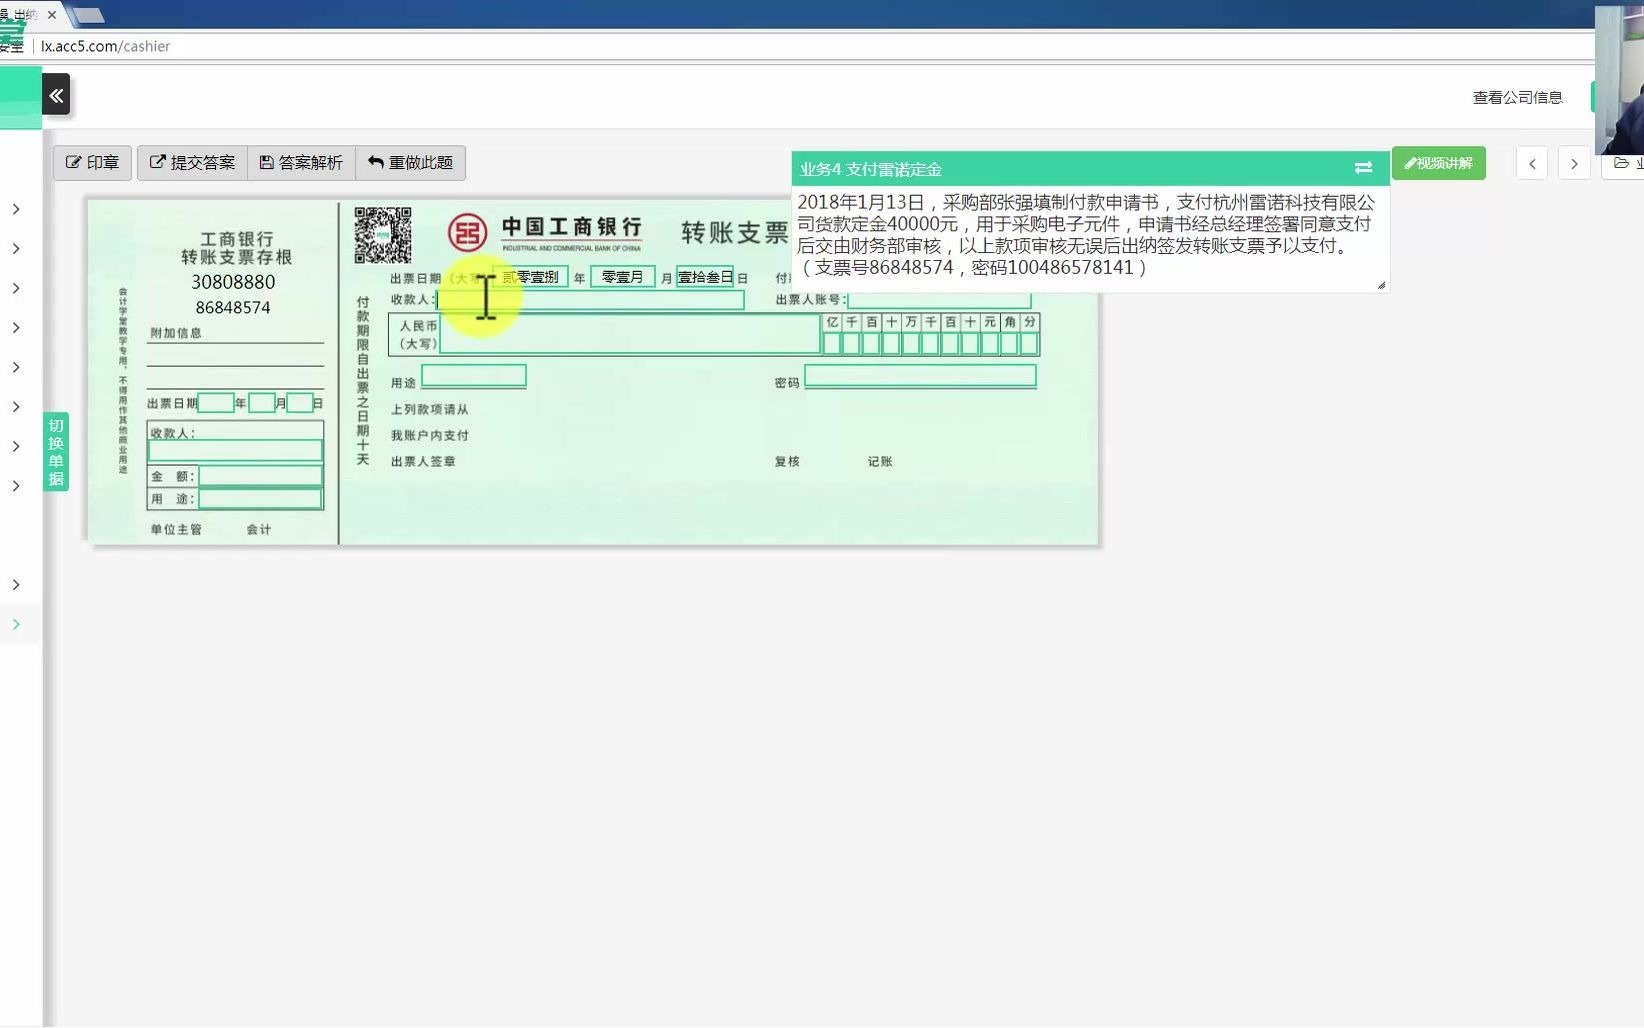Screen dimensions: 1644x1028
Task: Click the stub issue date year box
Action: coord(216,403)
